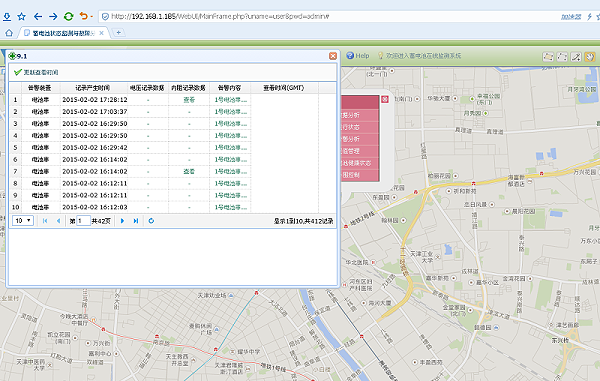Open the orange undo arrow's dropdown

click(x=92, y=16)
